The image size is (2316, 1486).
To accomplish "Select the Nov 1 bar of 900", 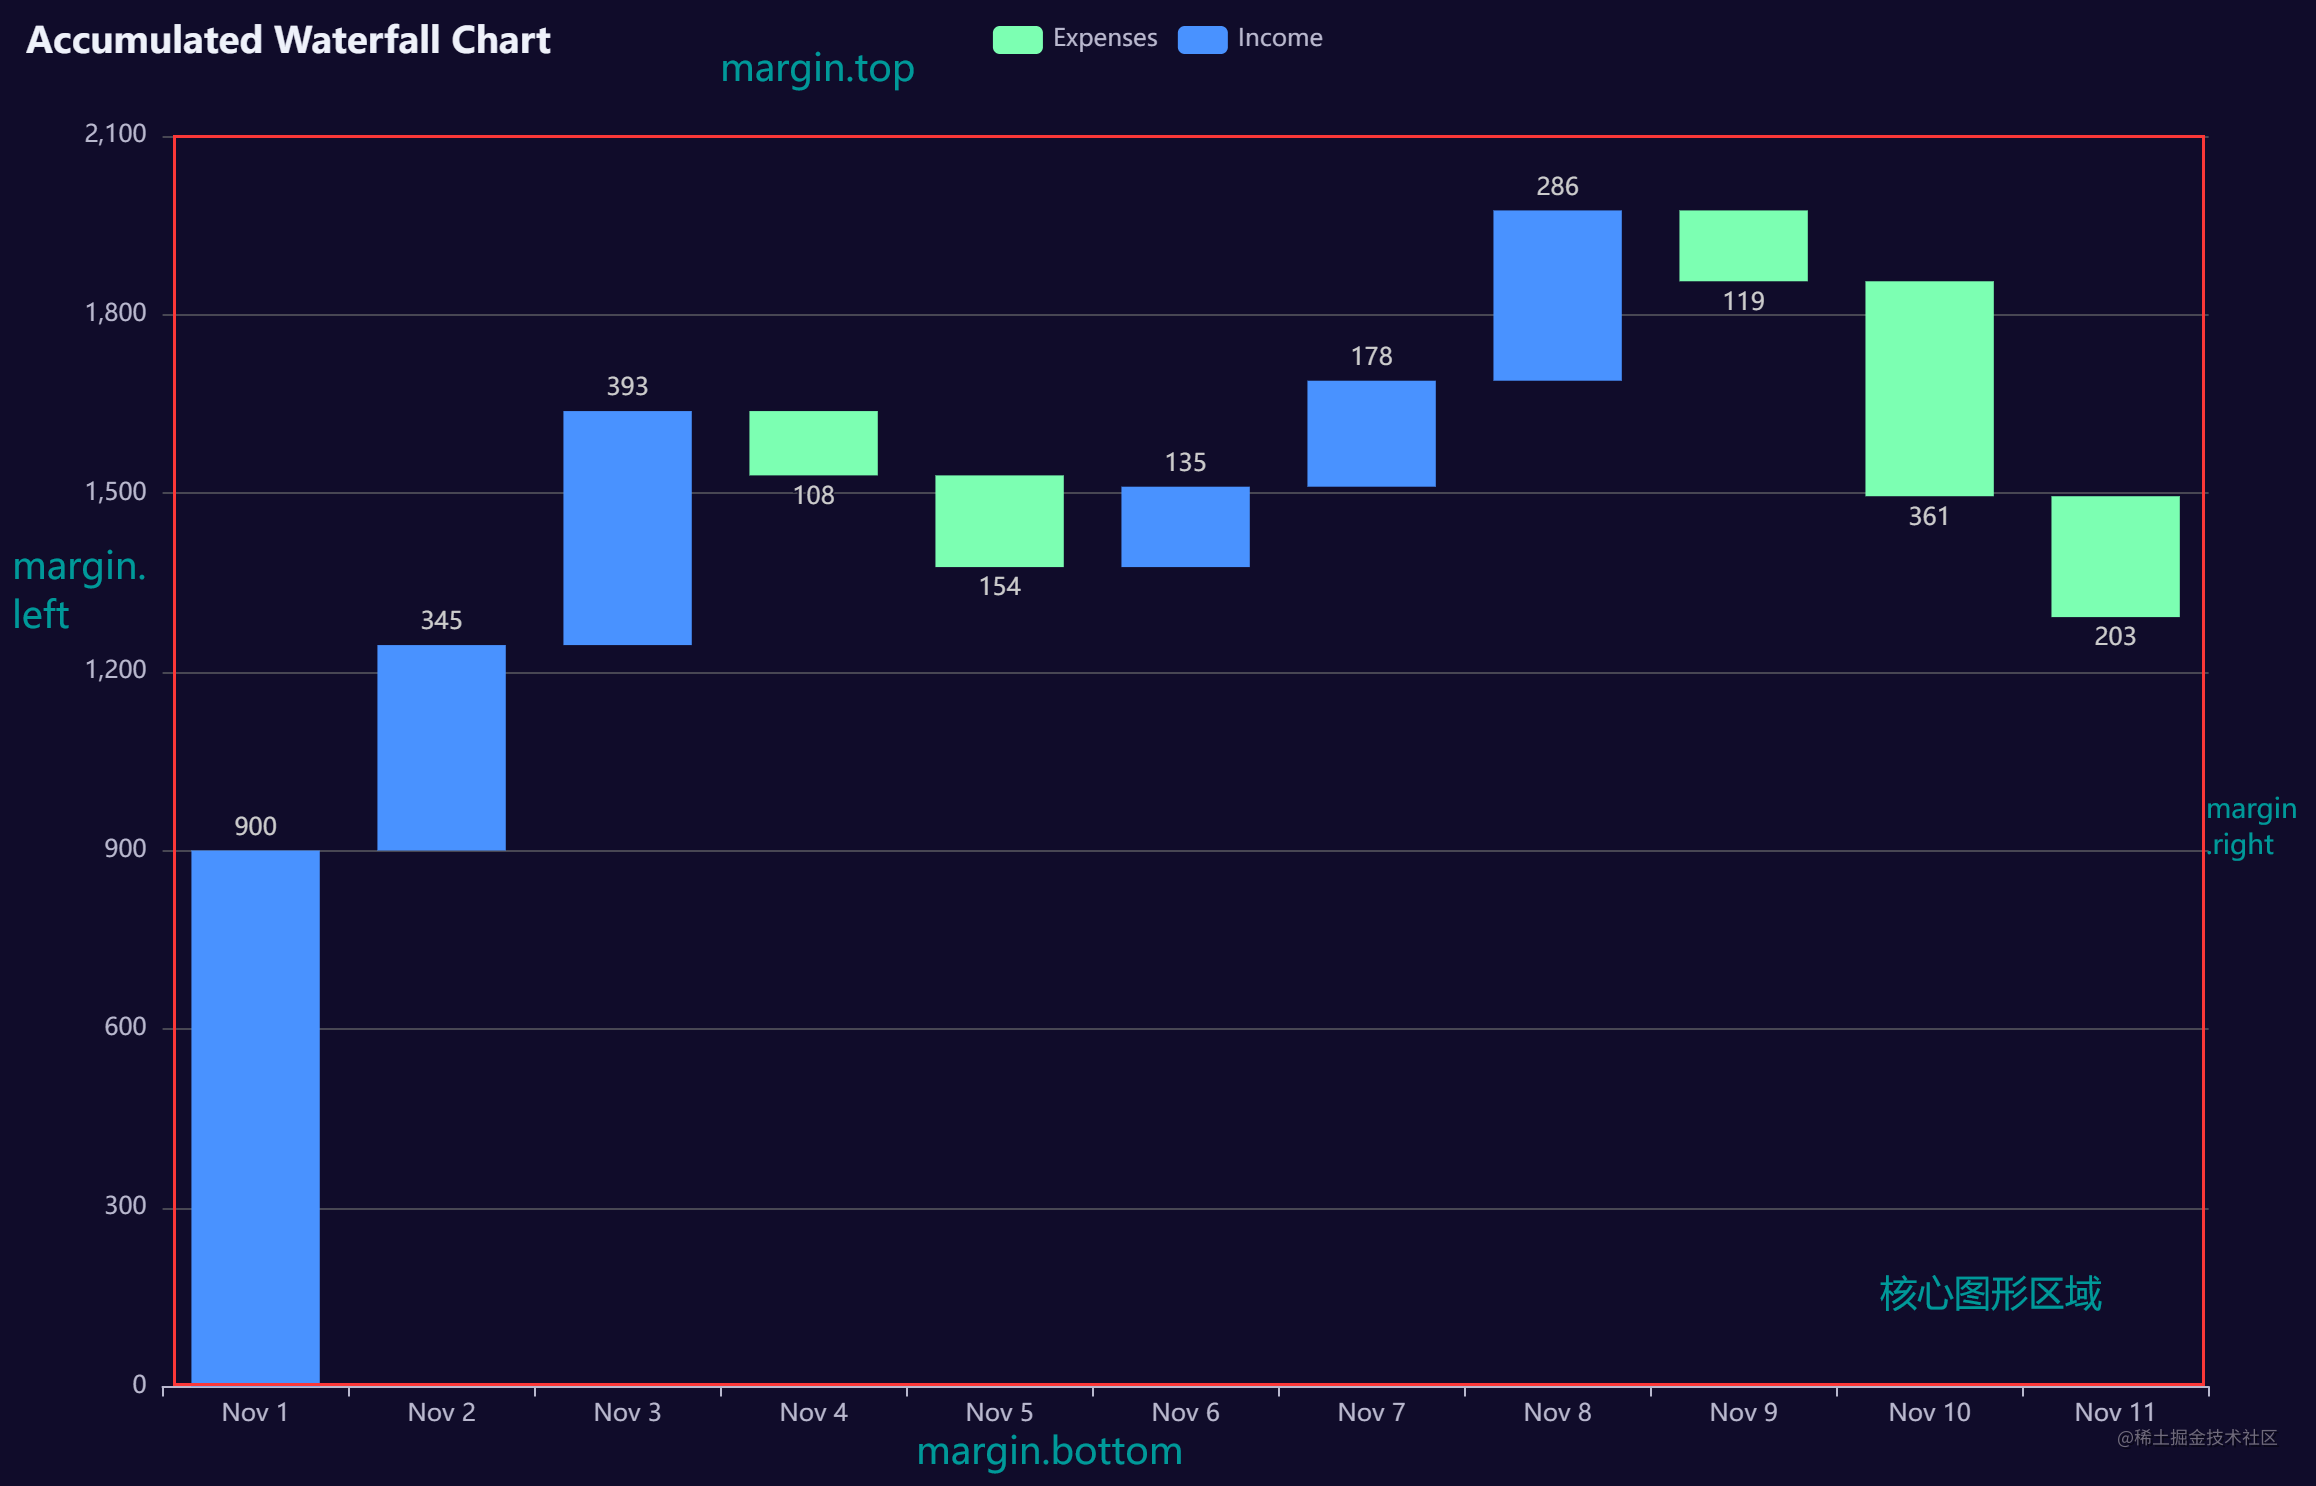I will [255, 1117].
